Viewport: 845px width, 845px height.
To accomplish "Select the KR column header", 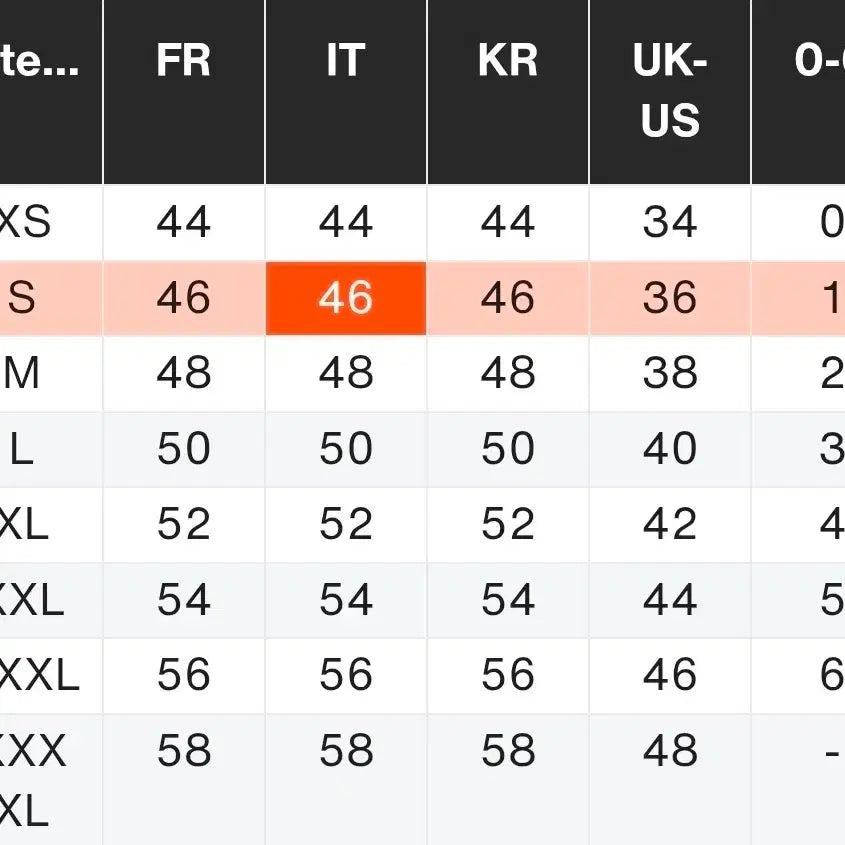I will 508,62.
